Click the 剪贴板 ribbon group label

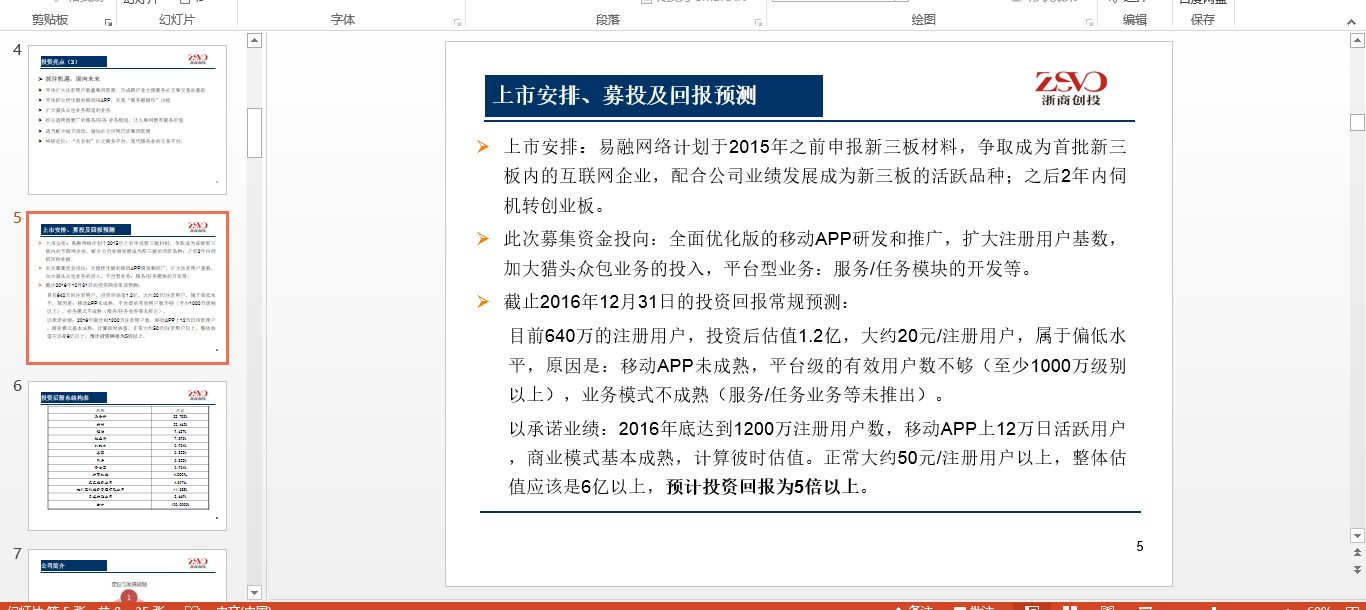[51, 20]
